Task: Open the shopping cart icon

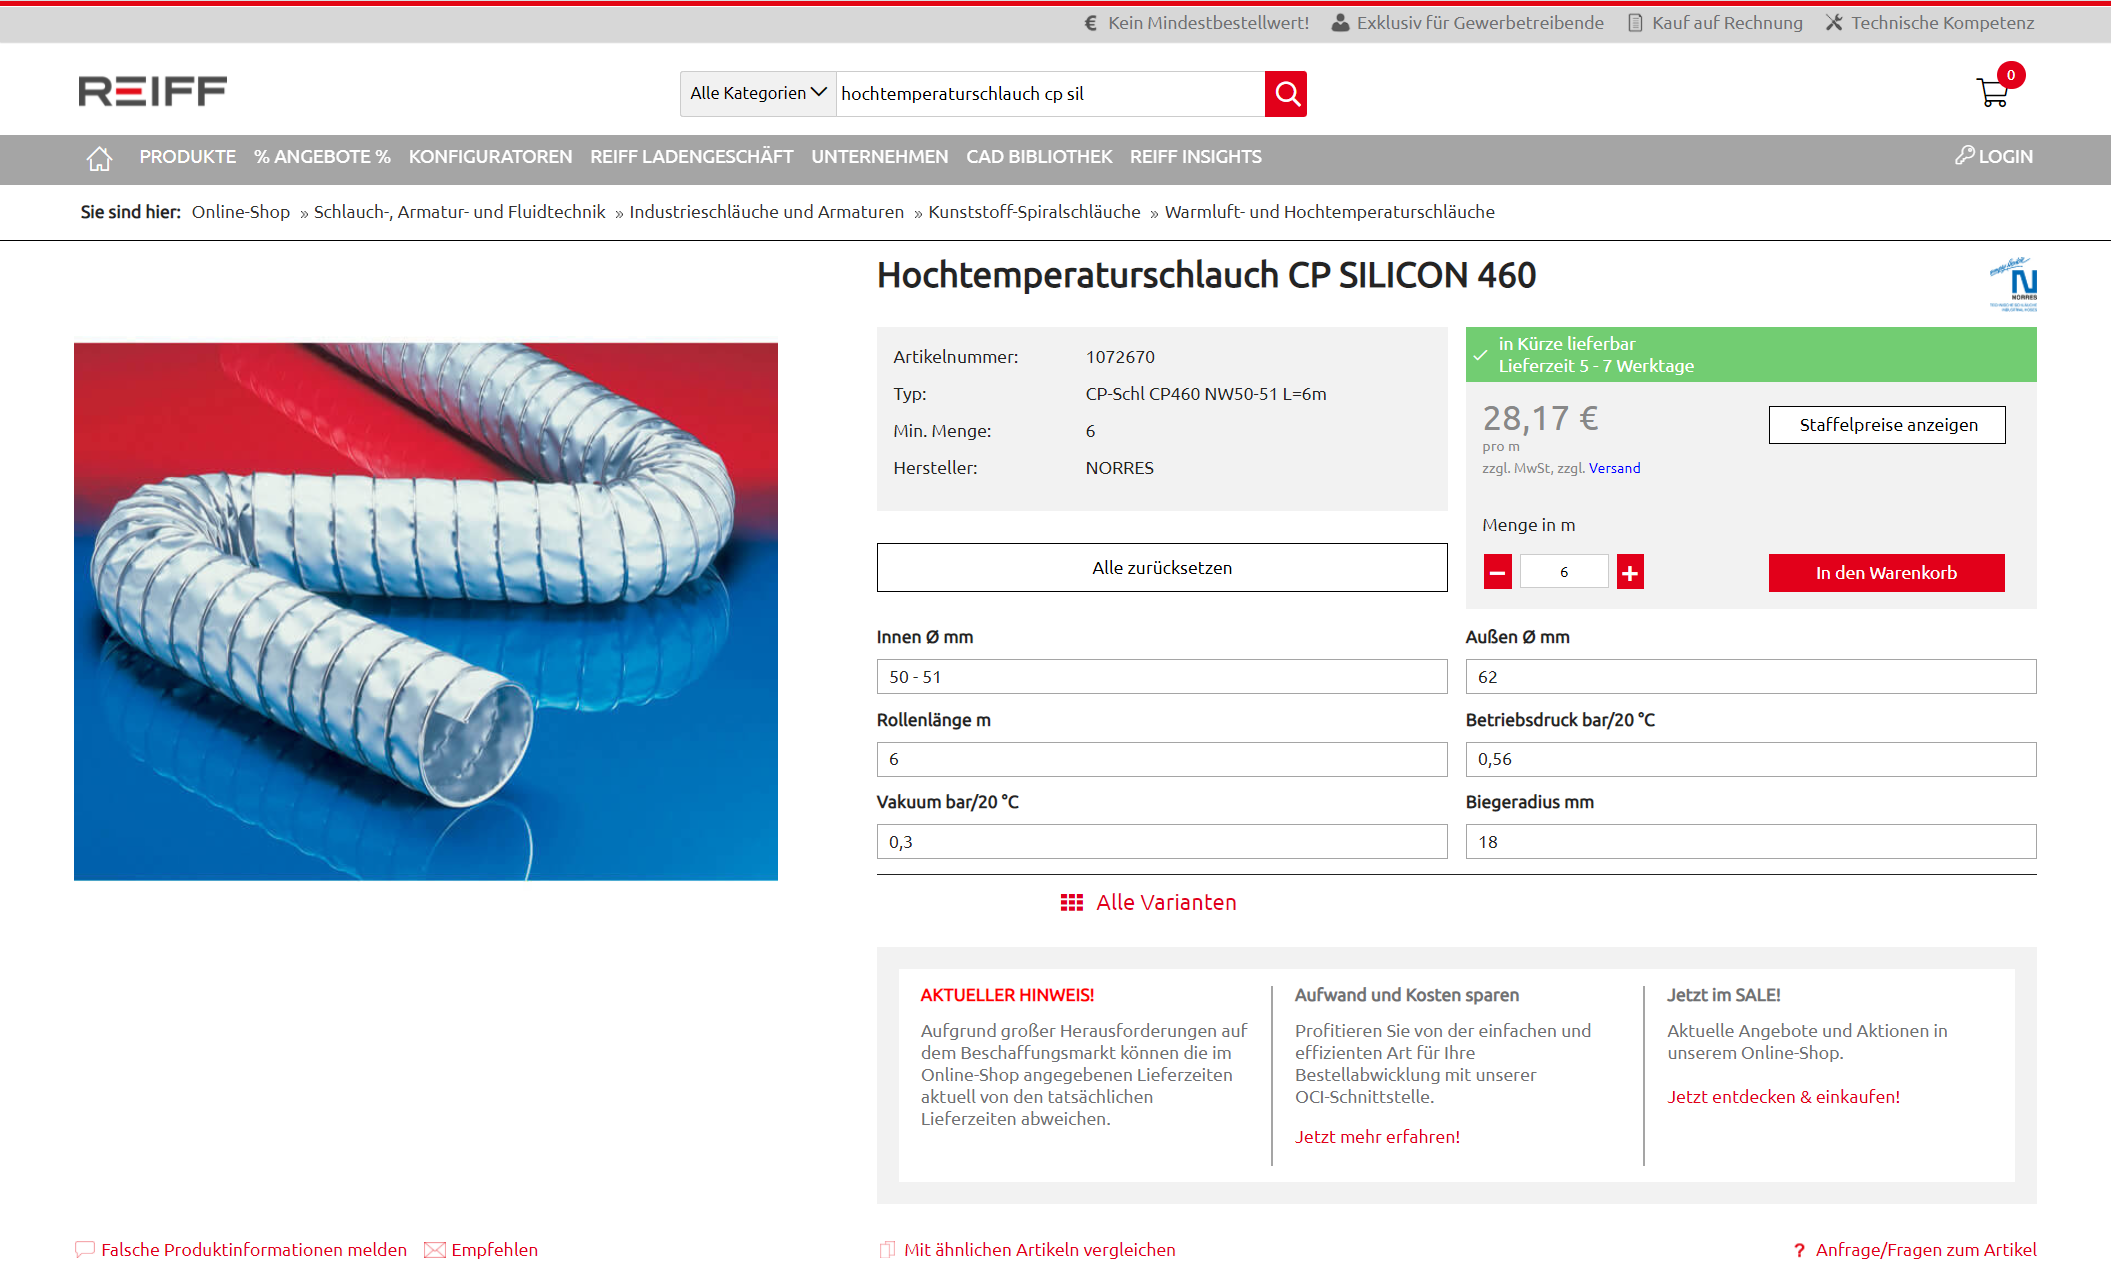Action: [1993, 93]
